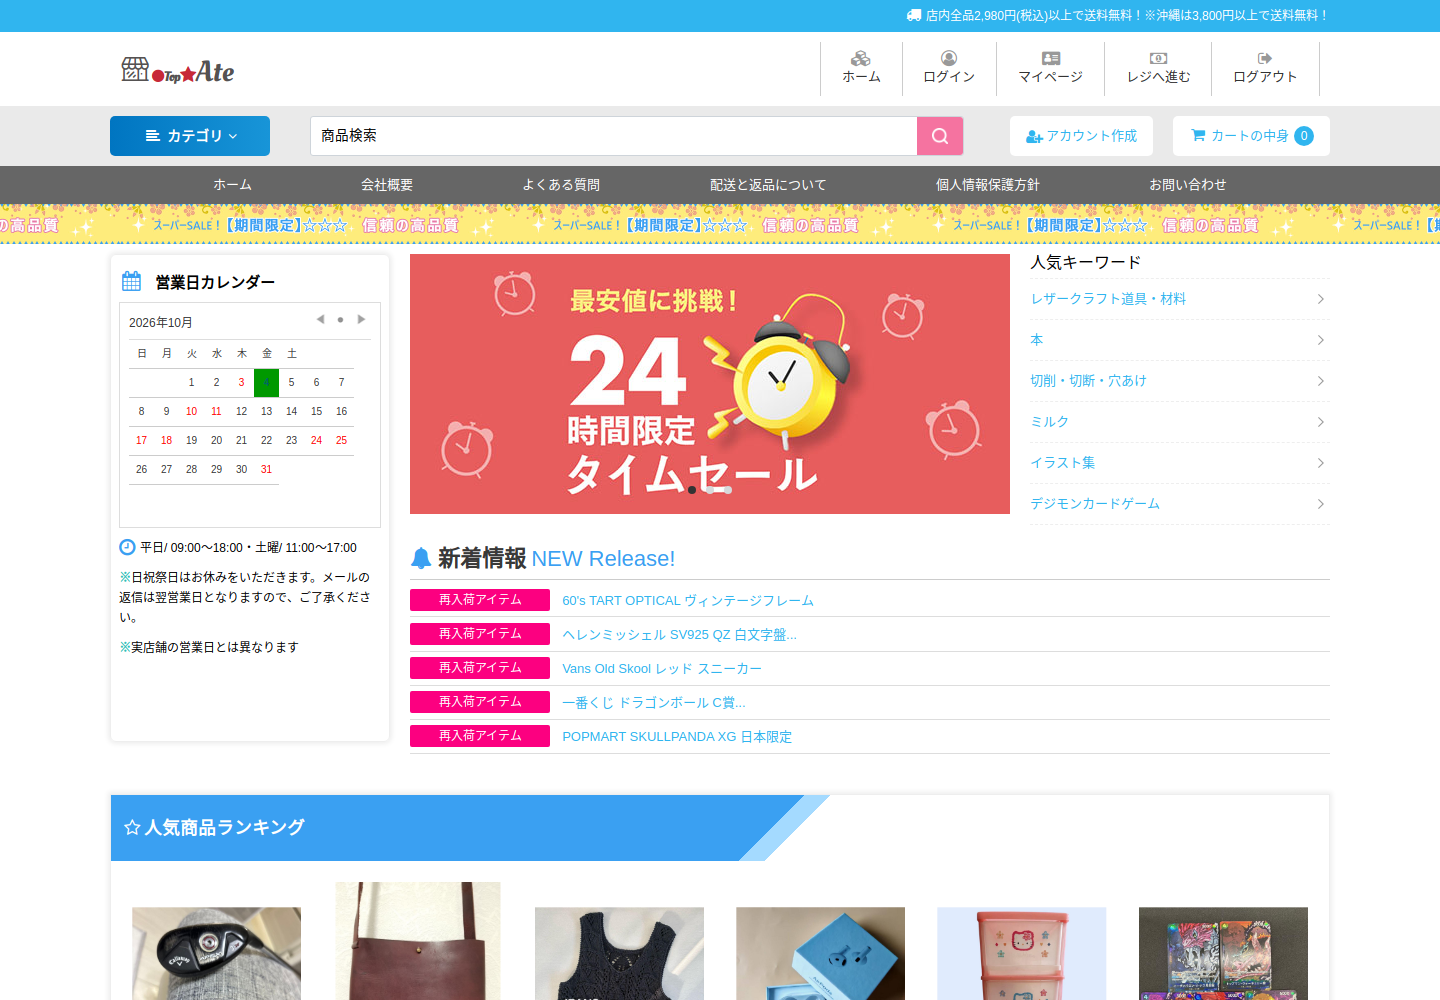Viewport: 1440px width, 1000px height.
Task: Expand the ミルク keyword chevron
Action: click(1321, 422)
